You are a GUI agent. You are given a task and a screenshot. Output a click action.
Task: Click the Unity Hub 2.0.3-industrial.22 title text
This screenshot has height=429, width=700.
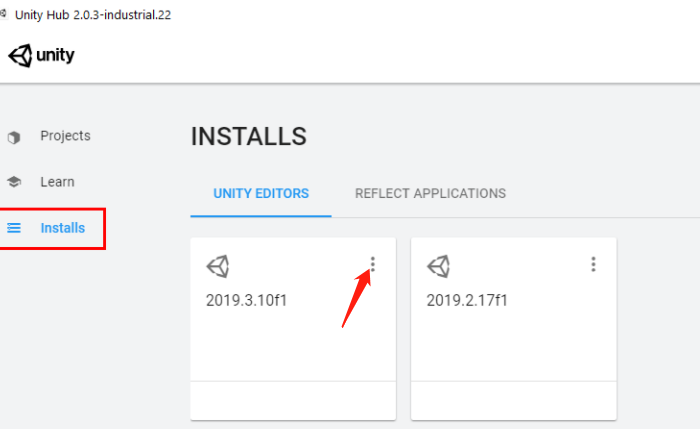[x=93, y=15]
